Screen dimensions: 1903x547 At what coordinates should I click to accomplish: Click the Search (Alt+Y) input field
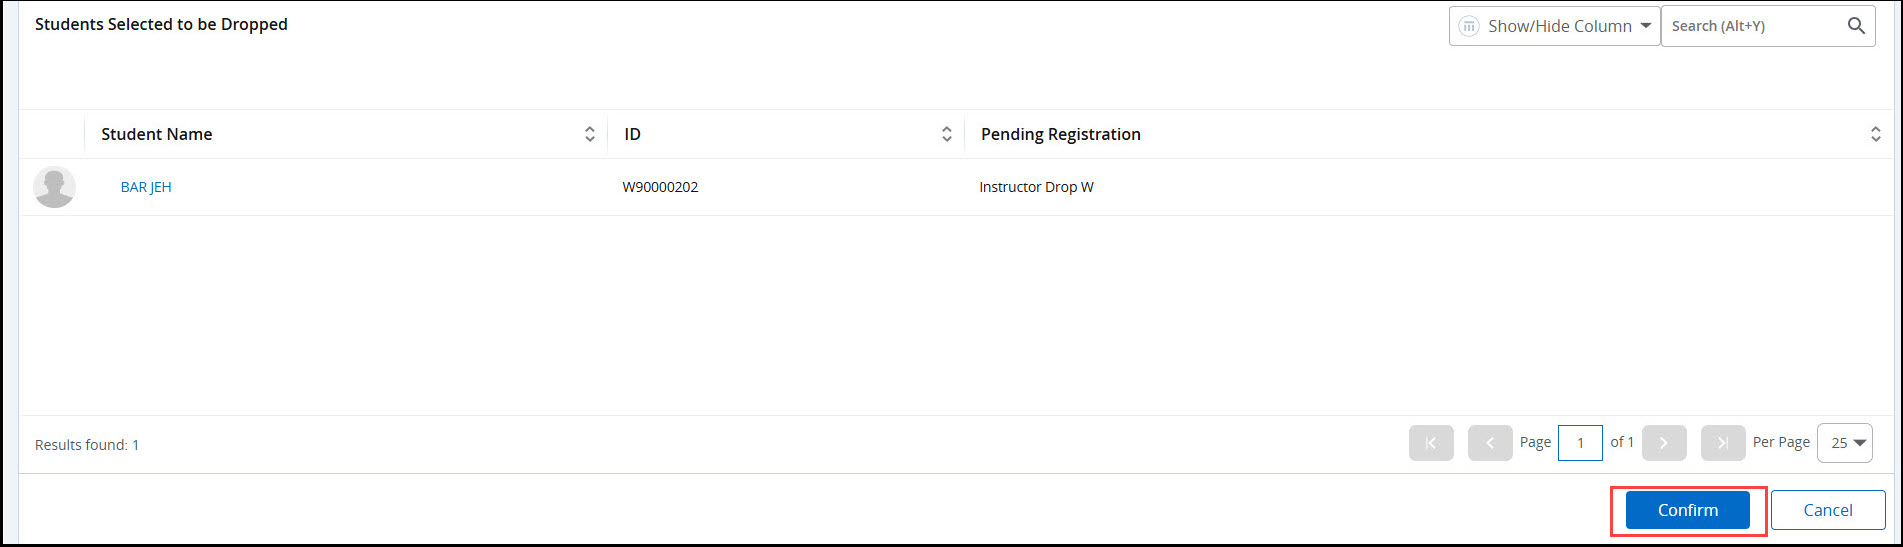coord(1750,26)
